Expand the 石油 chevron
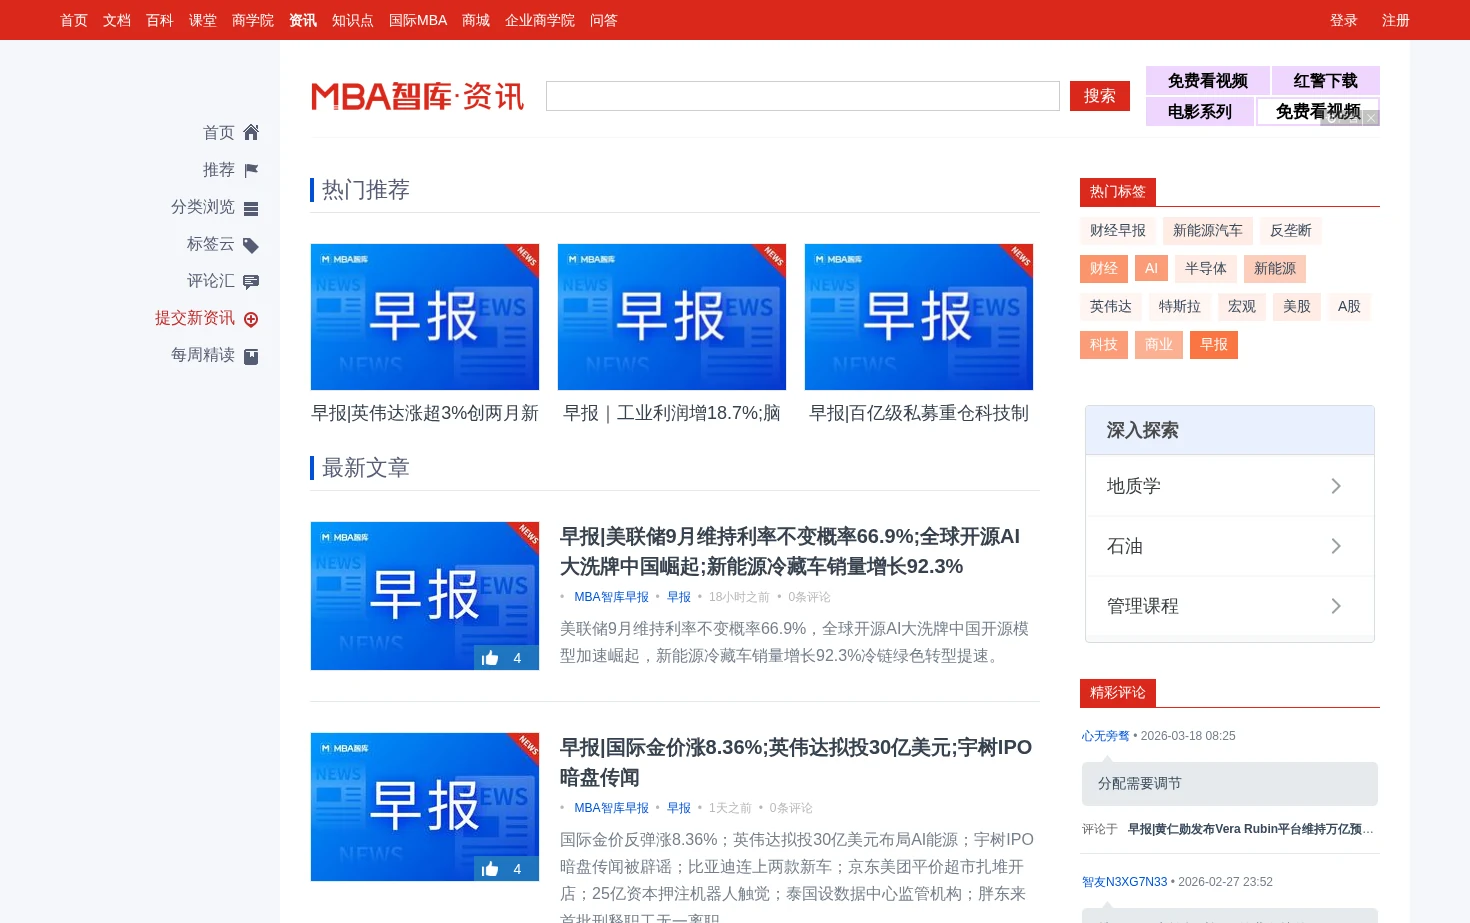The width and height of the screenshot is (1470, 923). pyautogui.click(x=1336, y=546)
